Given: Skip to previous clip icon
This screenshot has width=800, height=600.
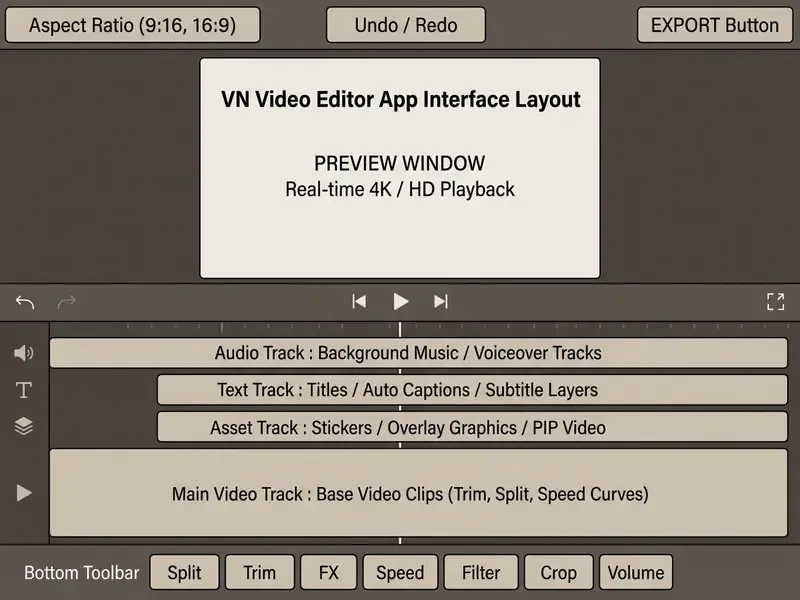Looking at the screenshot, I should tap(359, 302).
